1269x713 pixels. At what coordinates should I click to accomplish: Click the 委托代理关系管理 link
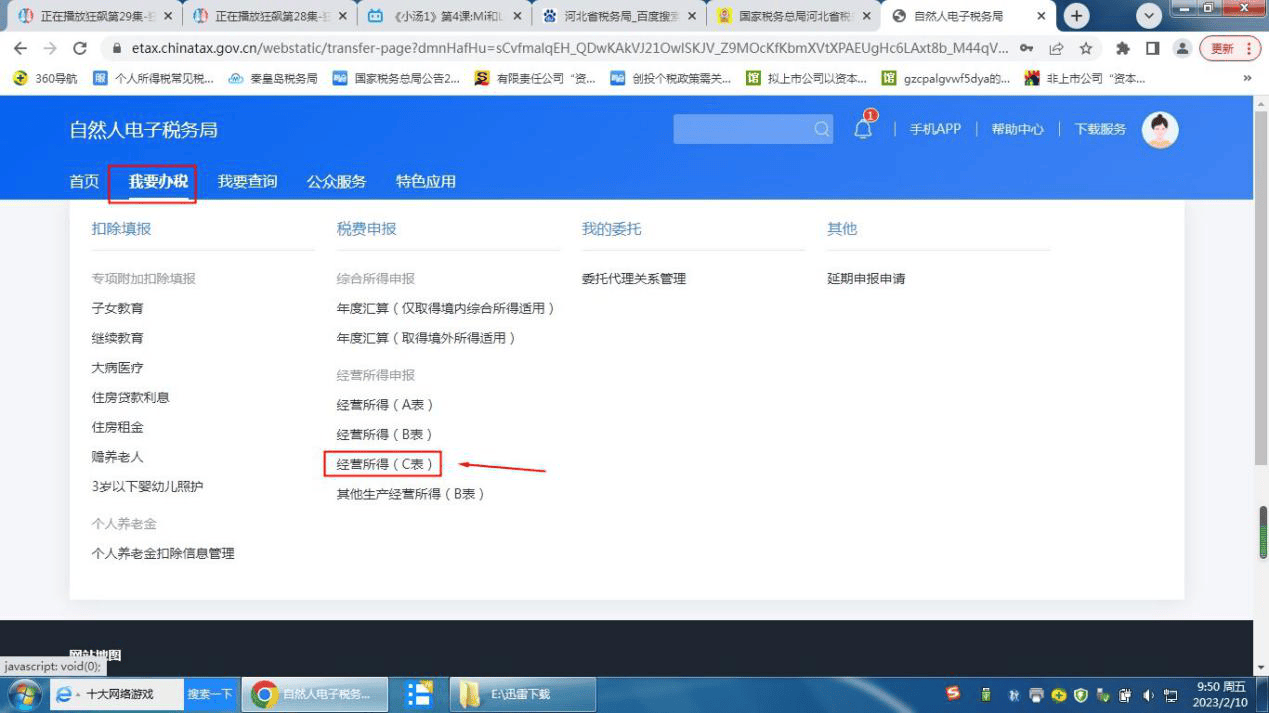coord(635,279)
